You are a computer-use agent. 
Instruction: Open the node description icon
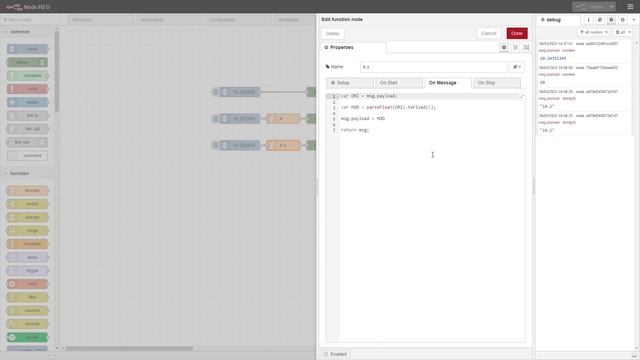(515, 47)
